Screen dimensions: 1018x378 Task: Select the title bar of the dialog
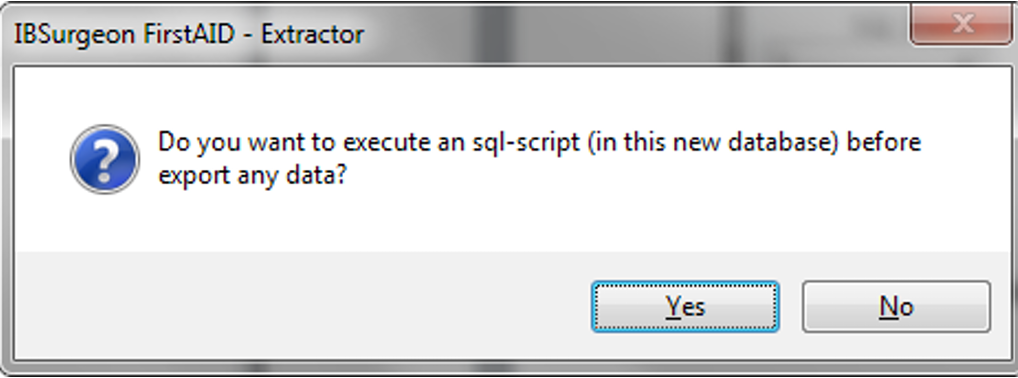click(454, 34)
